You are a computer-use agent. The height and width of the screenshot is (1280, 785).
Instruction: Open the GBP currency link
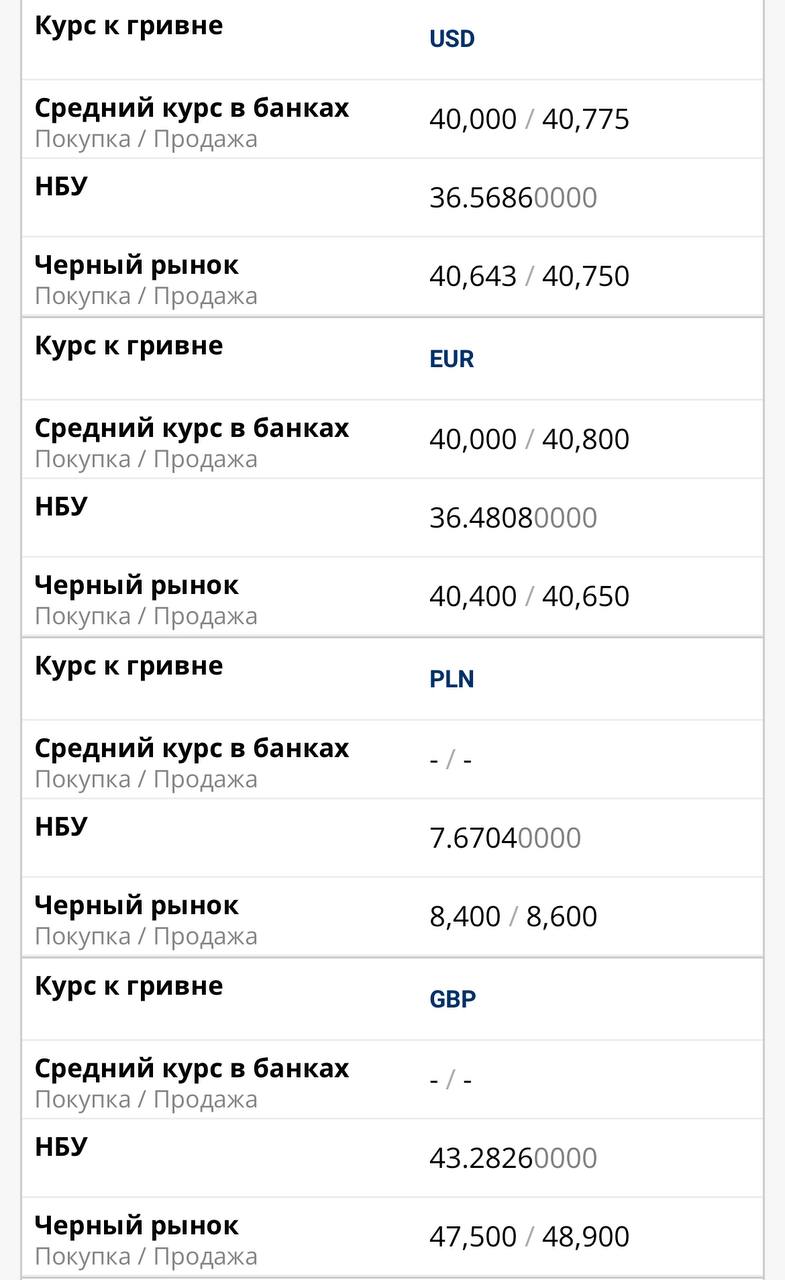pos(453,999)
